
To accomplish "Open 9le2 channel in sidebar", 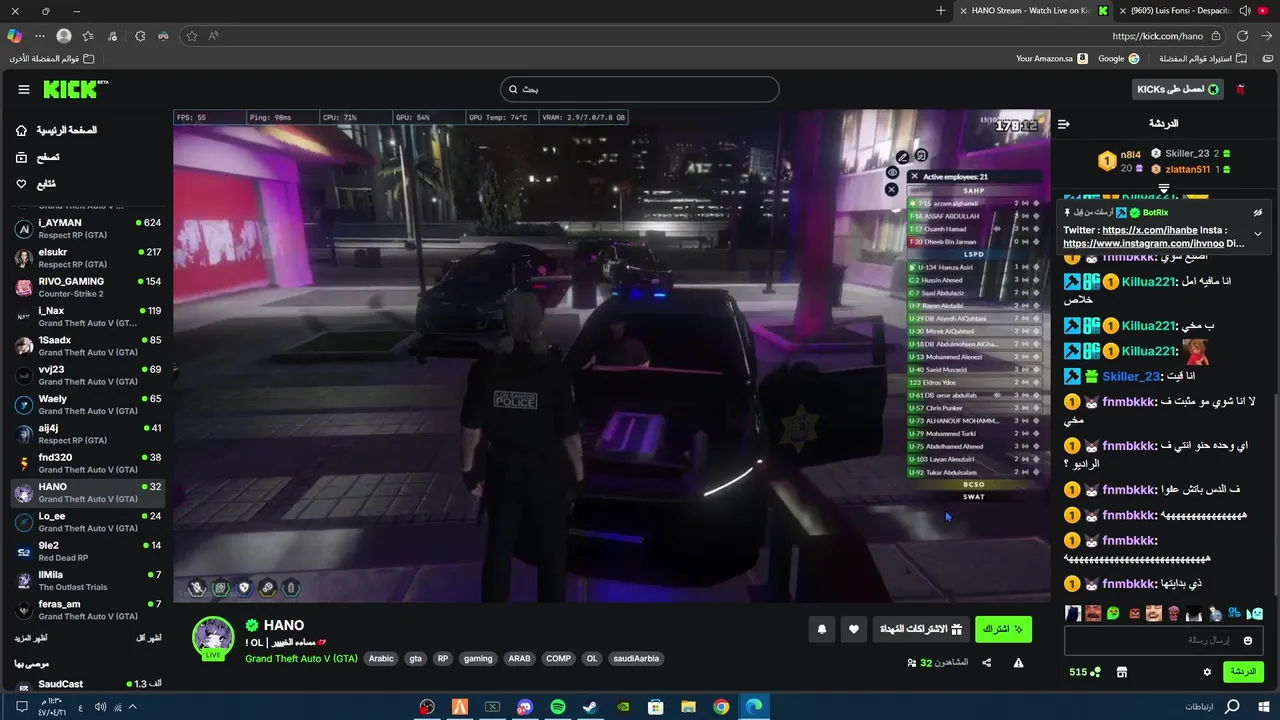I will coord(86,551).
